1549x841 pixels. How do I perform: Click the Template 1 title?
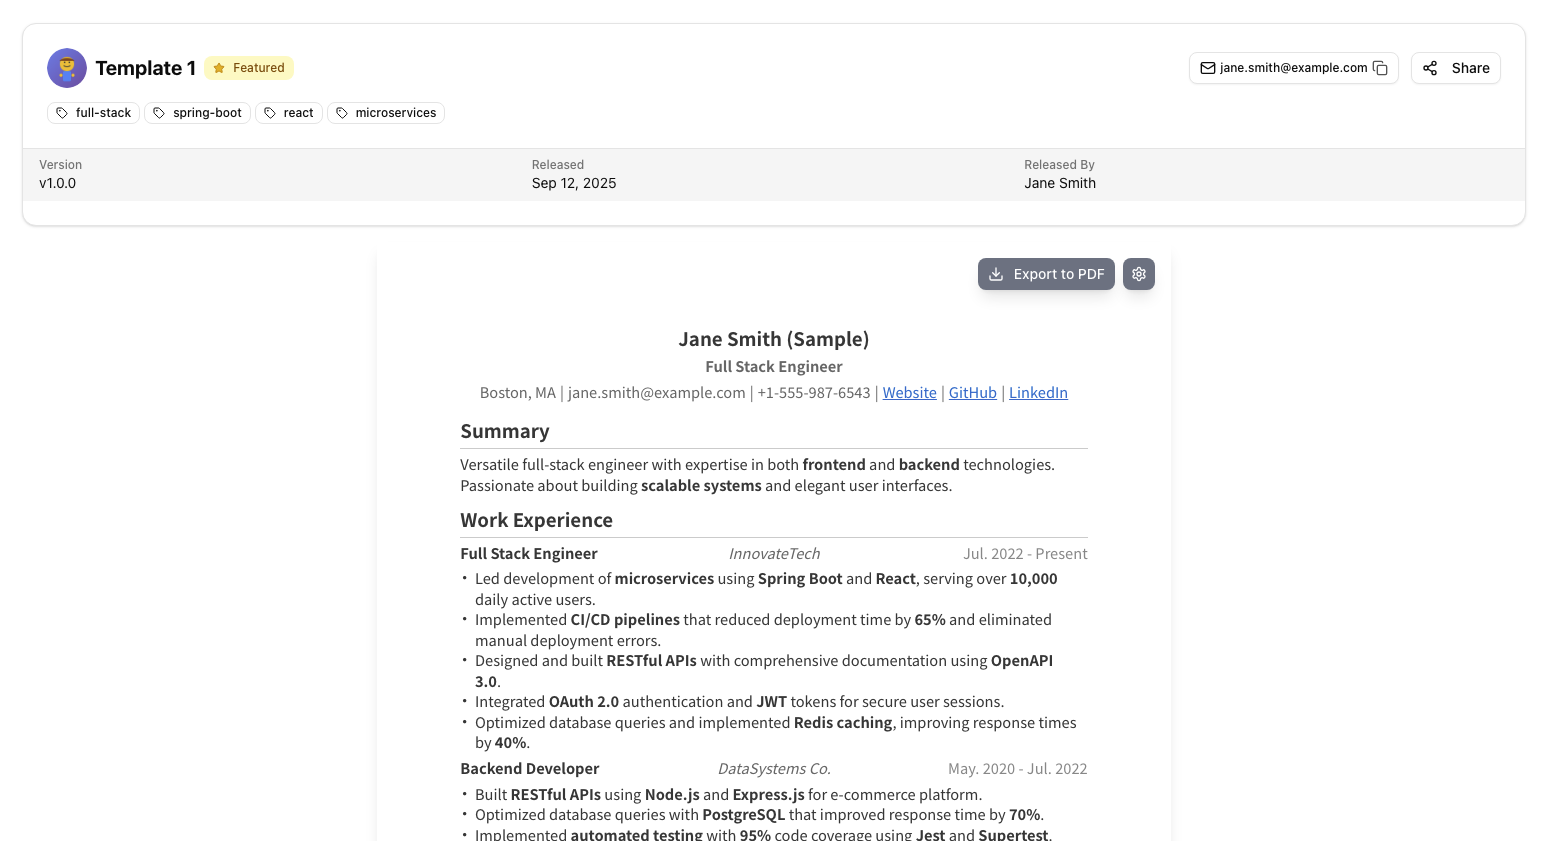tap(146, 68)
